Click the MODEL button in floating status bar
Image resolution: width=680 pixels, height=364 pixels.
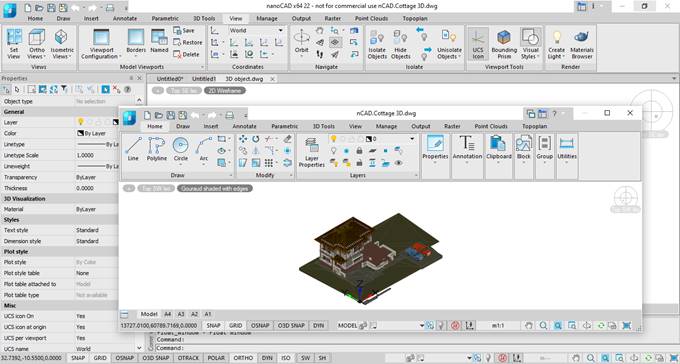pyautogui.click(x=347, y=325)
